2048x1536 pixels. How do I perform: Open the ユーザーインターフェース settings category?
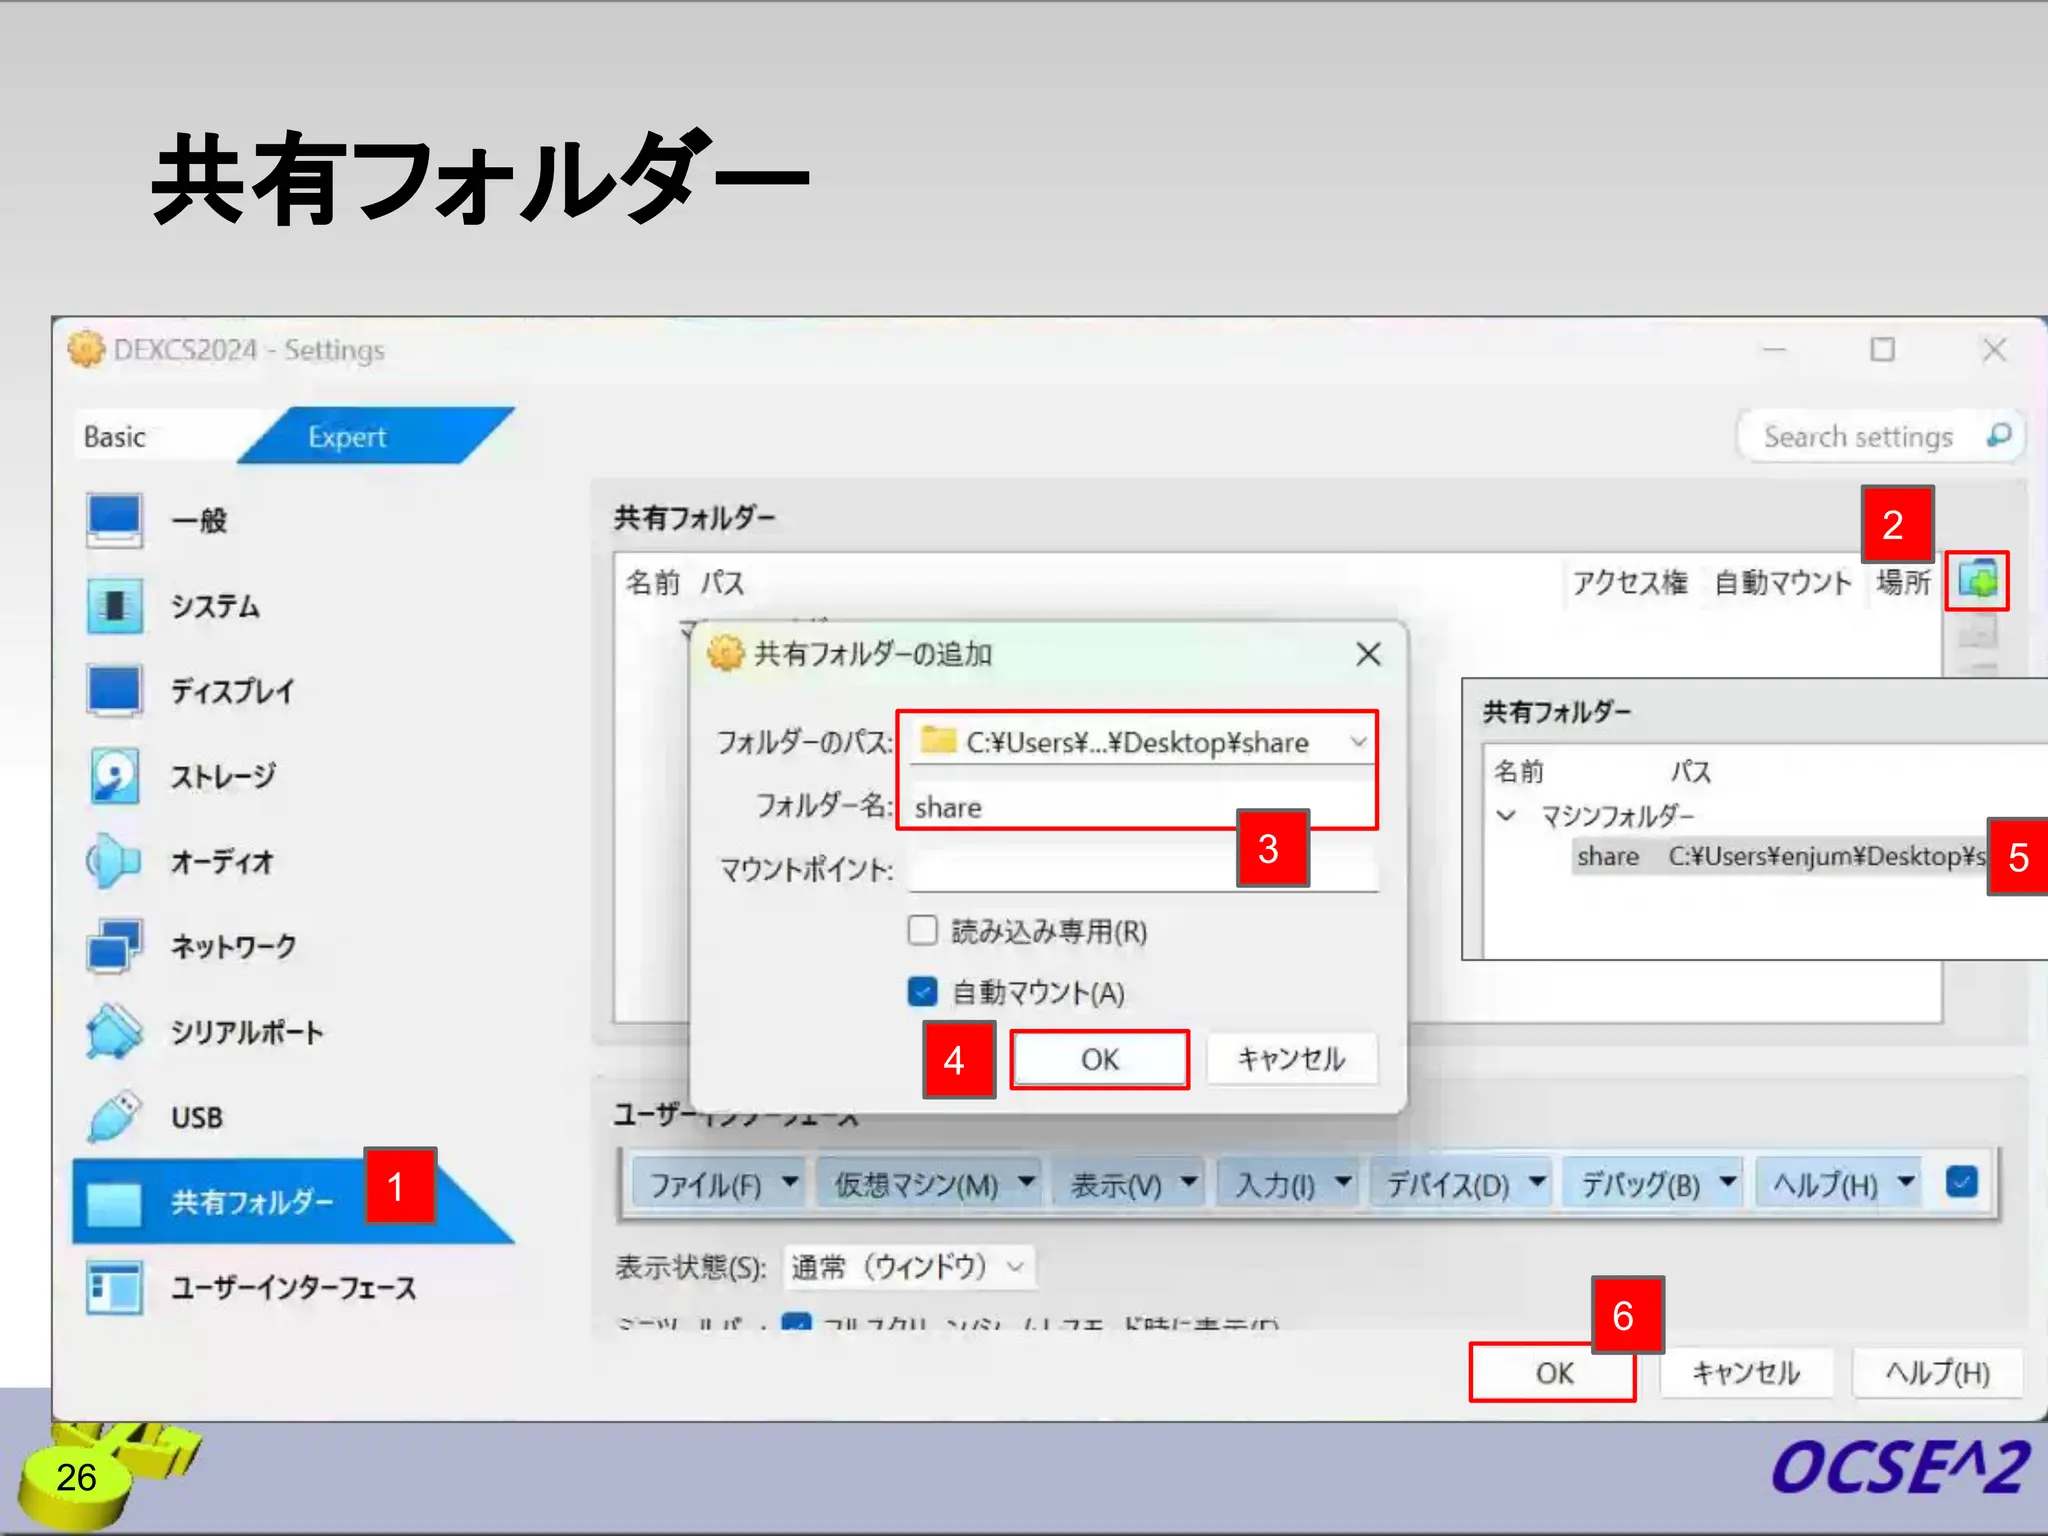tap(292, 1287)
